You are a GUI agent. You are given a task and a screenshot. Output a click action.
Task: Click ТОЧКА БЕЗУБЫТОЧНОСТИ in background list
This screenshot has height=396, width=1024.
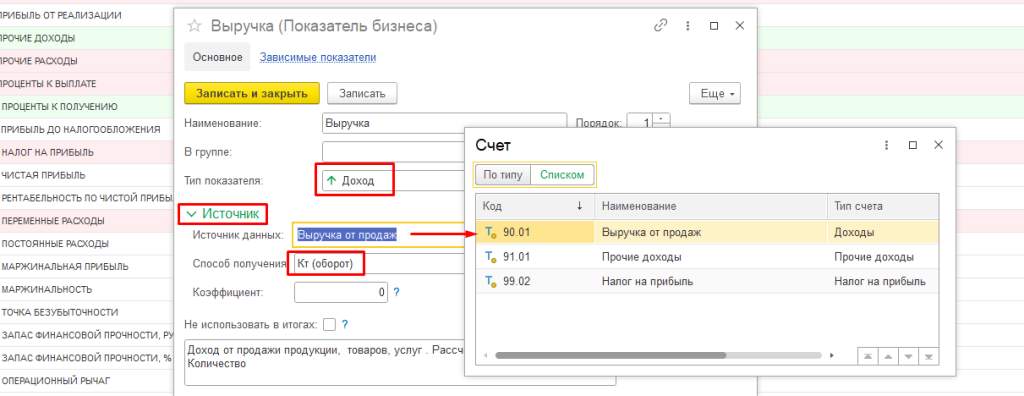(60, 312)
